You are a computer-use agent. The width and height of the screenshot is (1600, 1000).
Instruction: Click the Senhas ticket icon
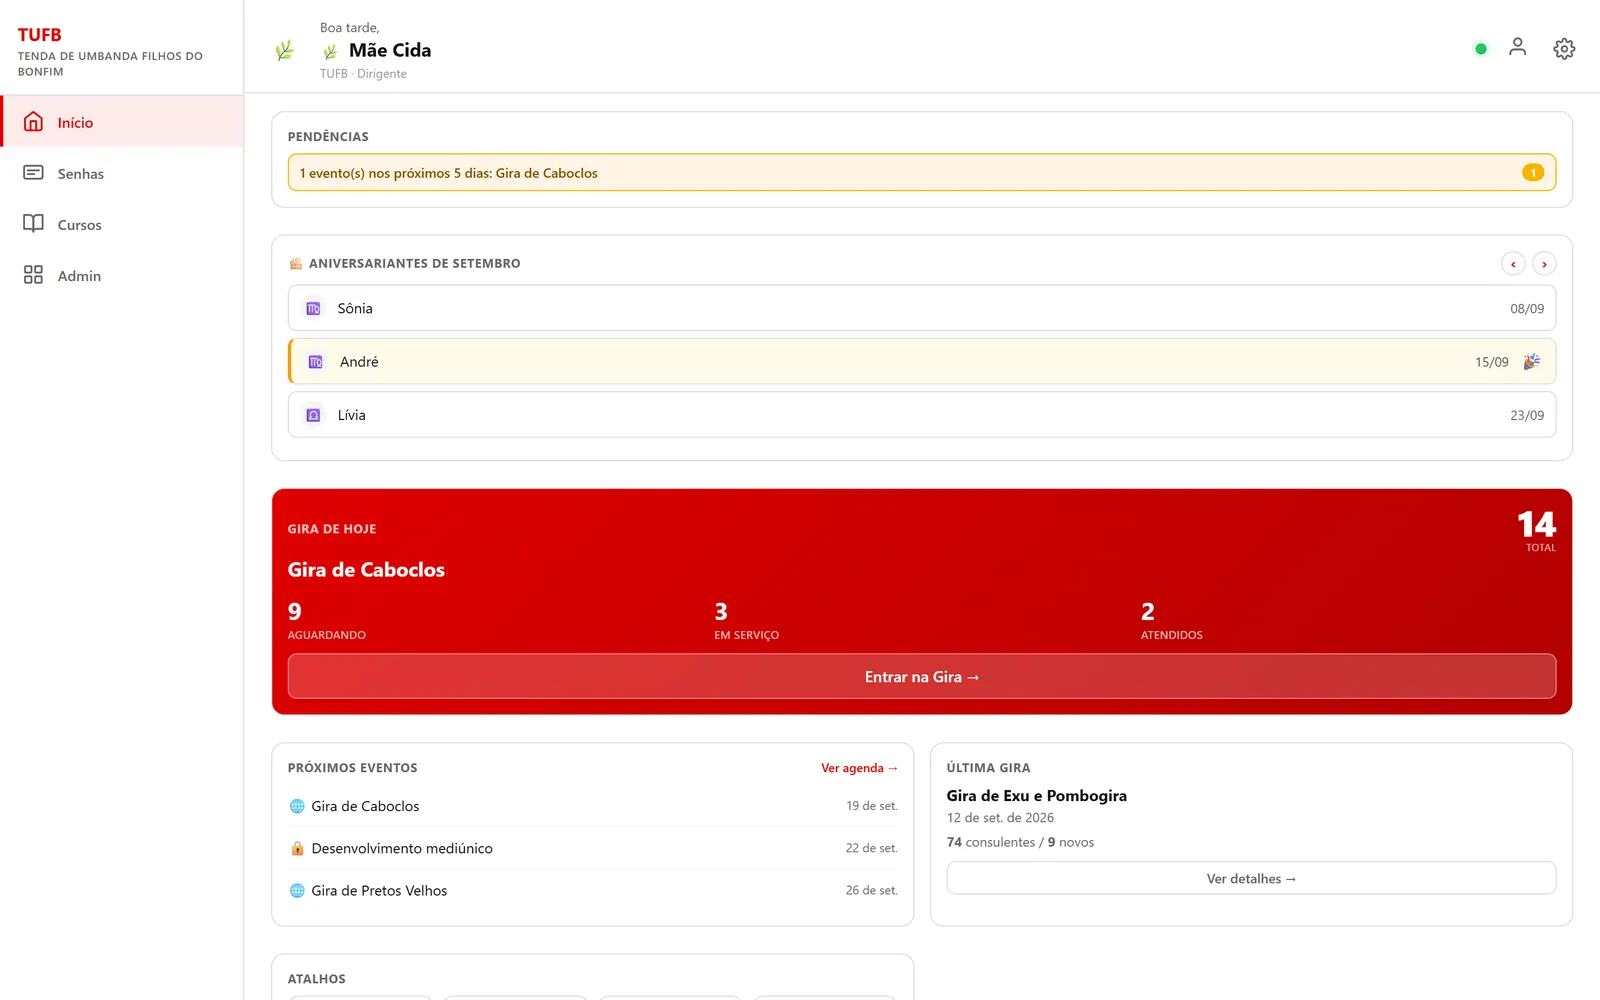pos(33,173)
